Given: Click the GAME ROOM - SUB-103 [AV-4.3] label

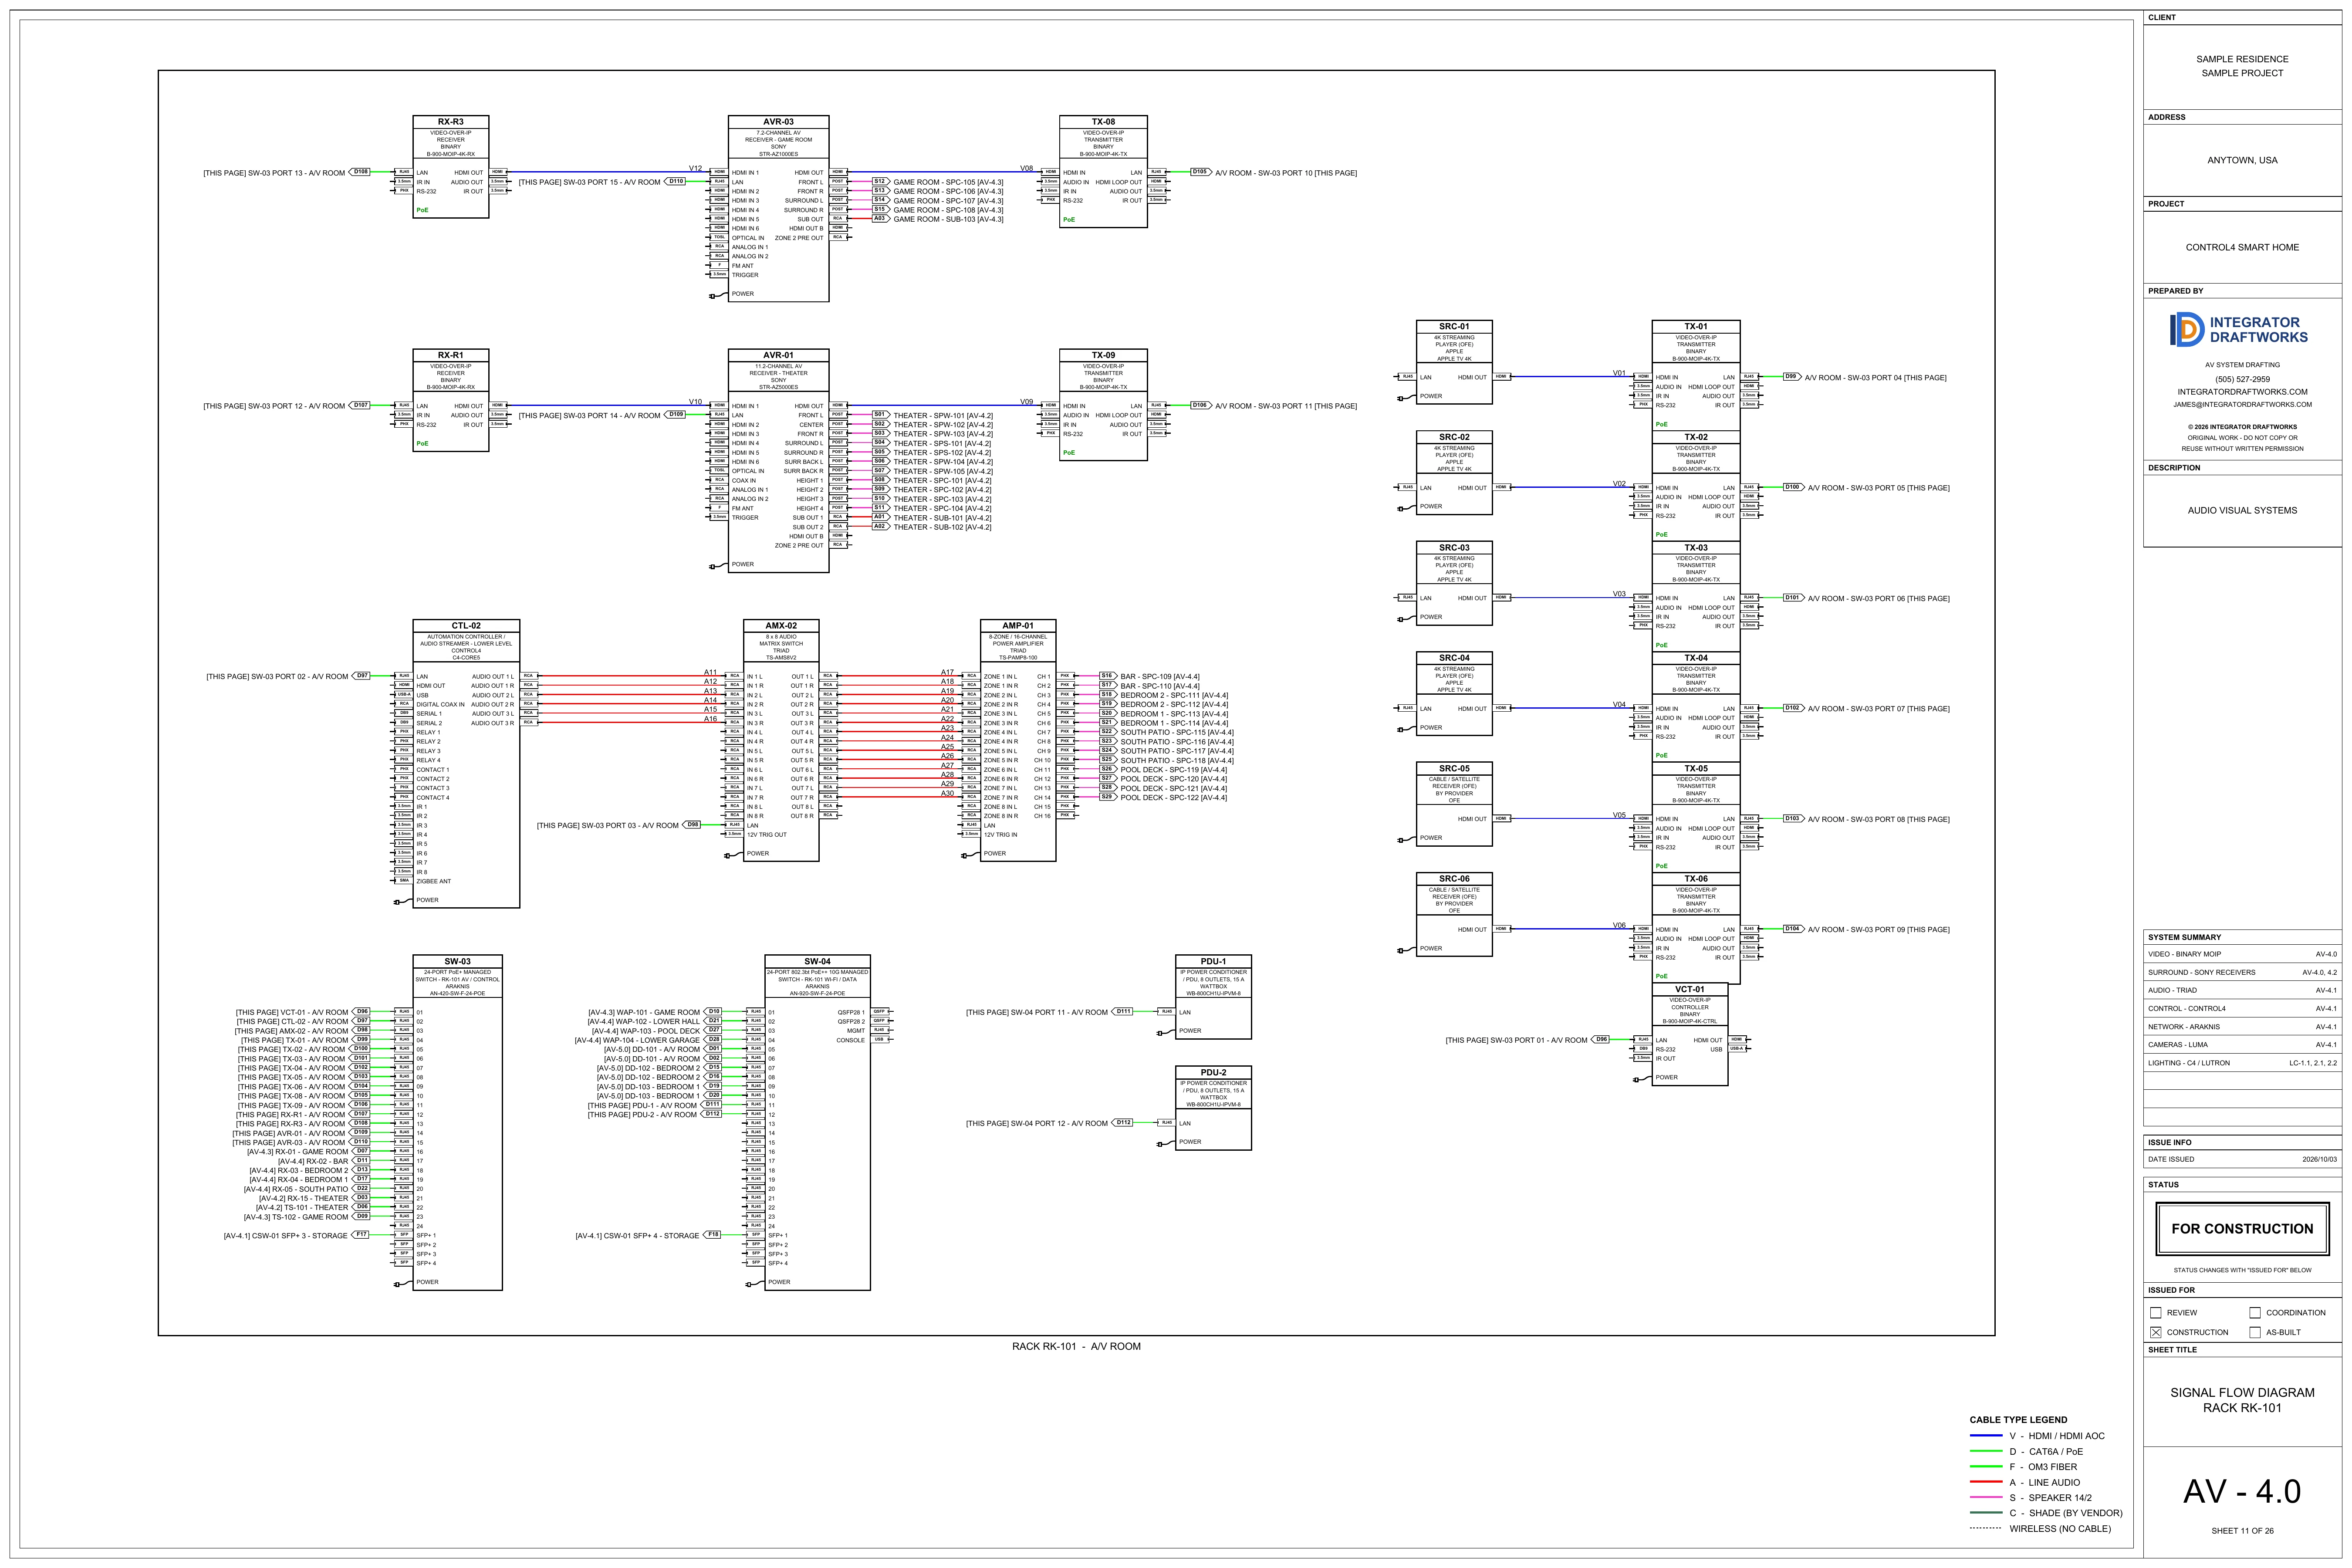Looking at the screenshot, I should click(948, 219).
